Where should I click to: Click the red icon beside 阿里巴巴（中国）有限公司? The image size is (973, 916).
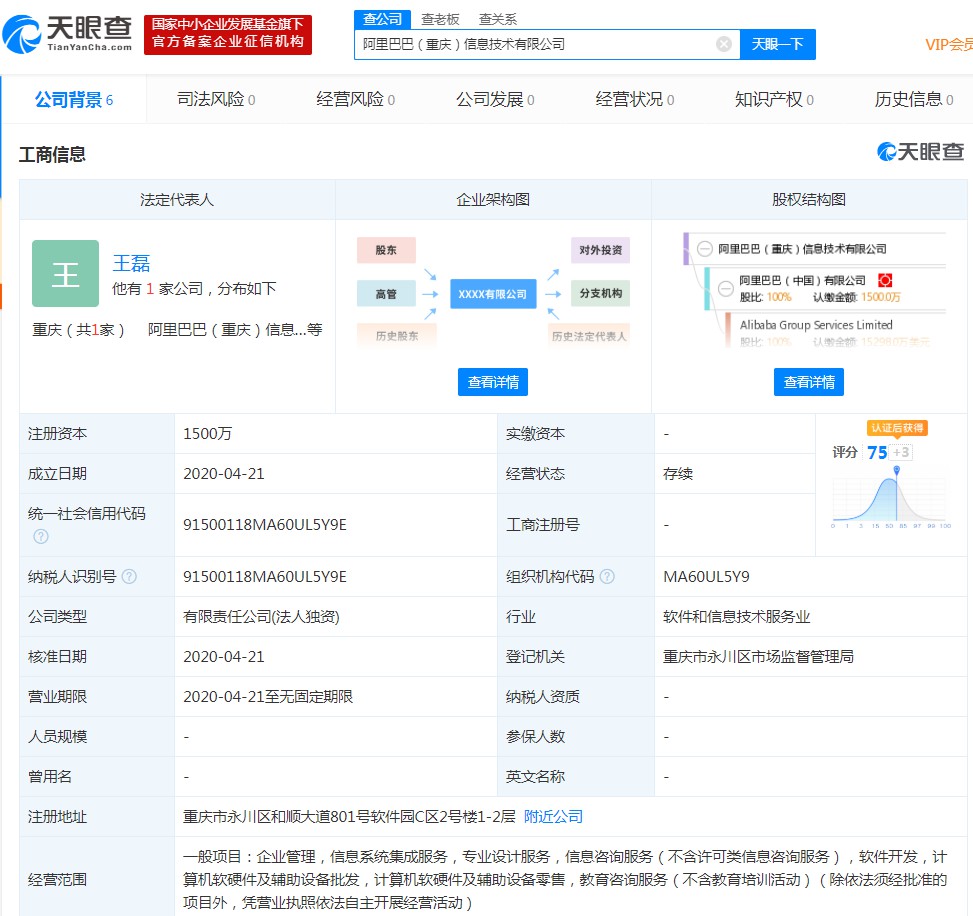click(885, 280)
